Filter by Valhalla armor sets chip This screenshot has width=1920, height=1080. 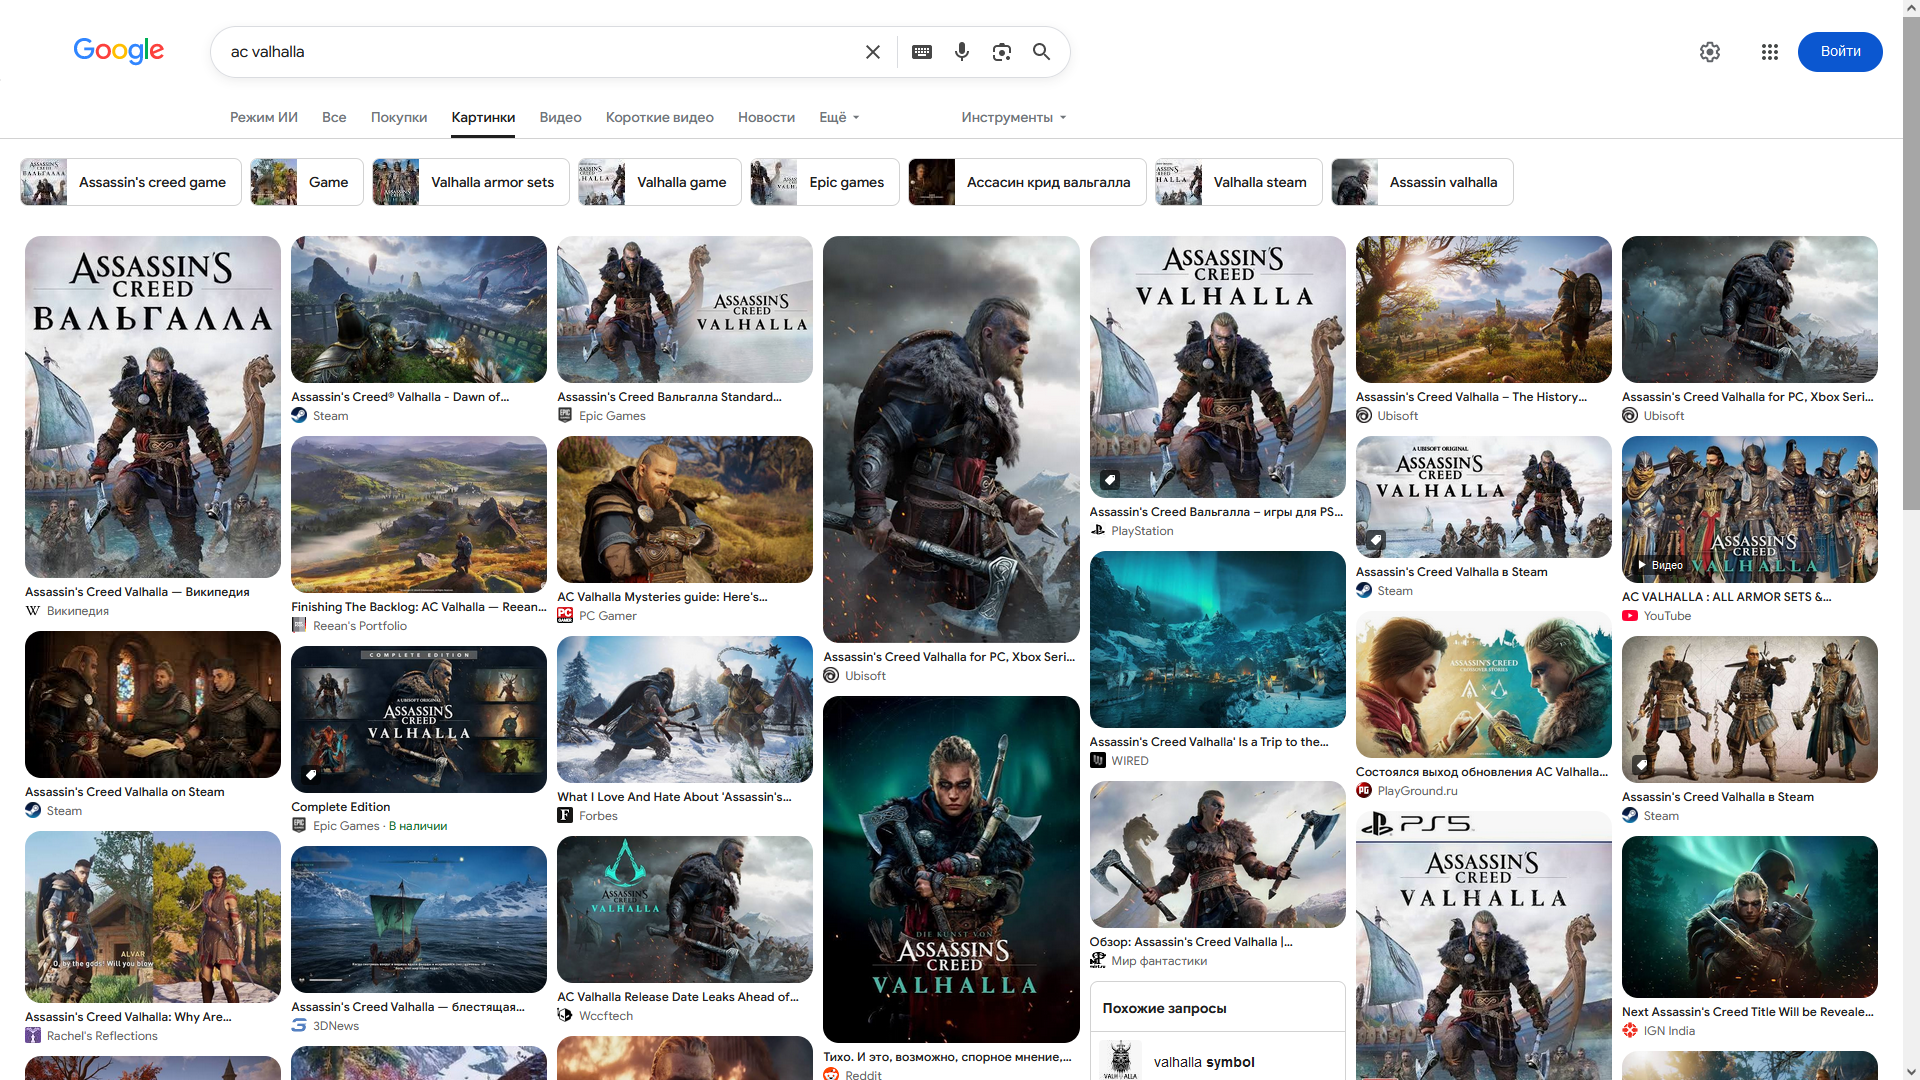pos(471,182)
